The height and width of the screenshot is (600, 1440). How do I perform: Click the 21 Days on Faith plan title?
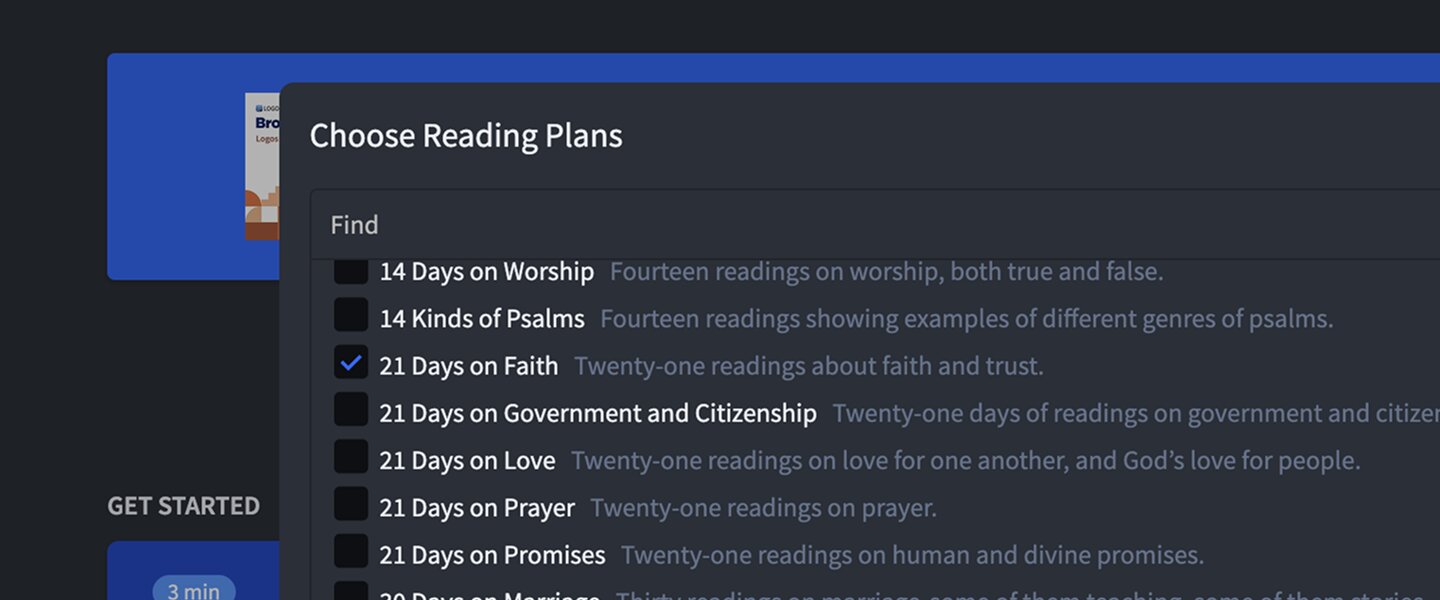466,365
